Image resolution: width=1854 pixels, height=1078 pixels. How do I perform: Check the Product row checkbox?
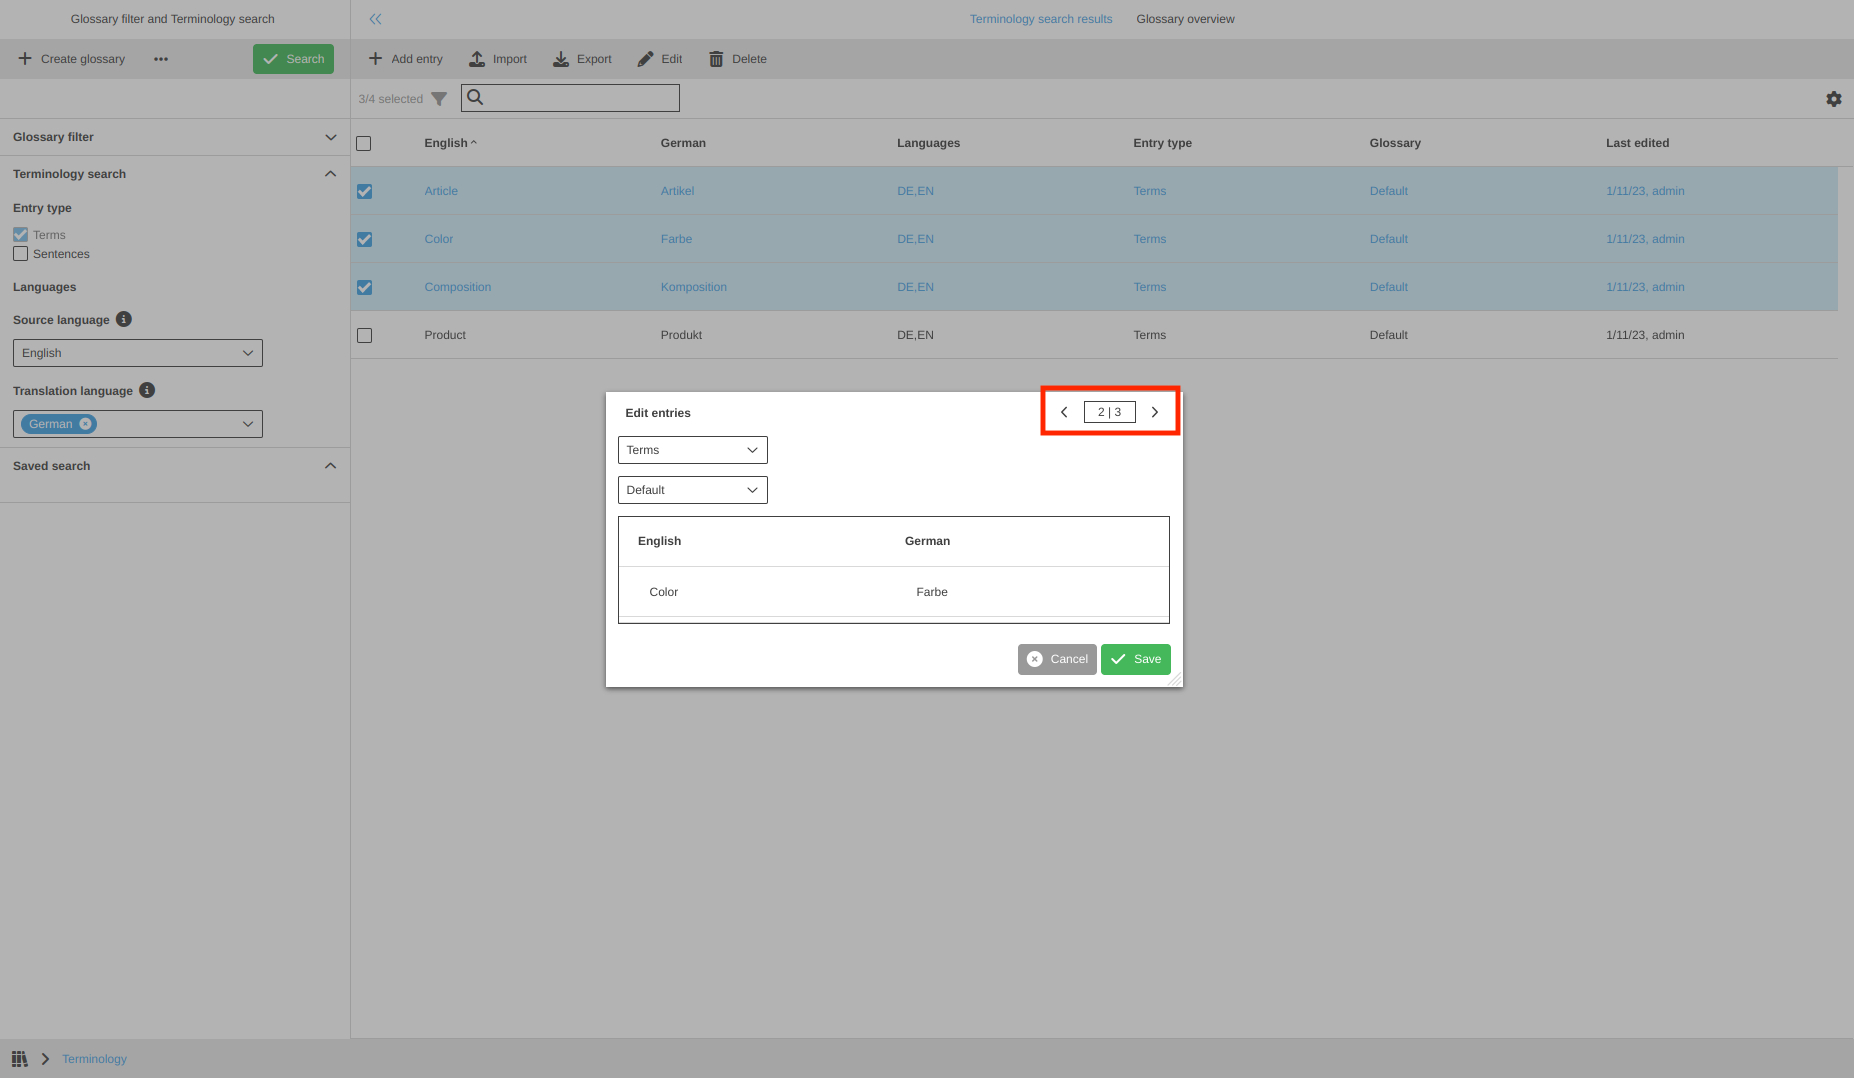364,335
